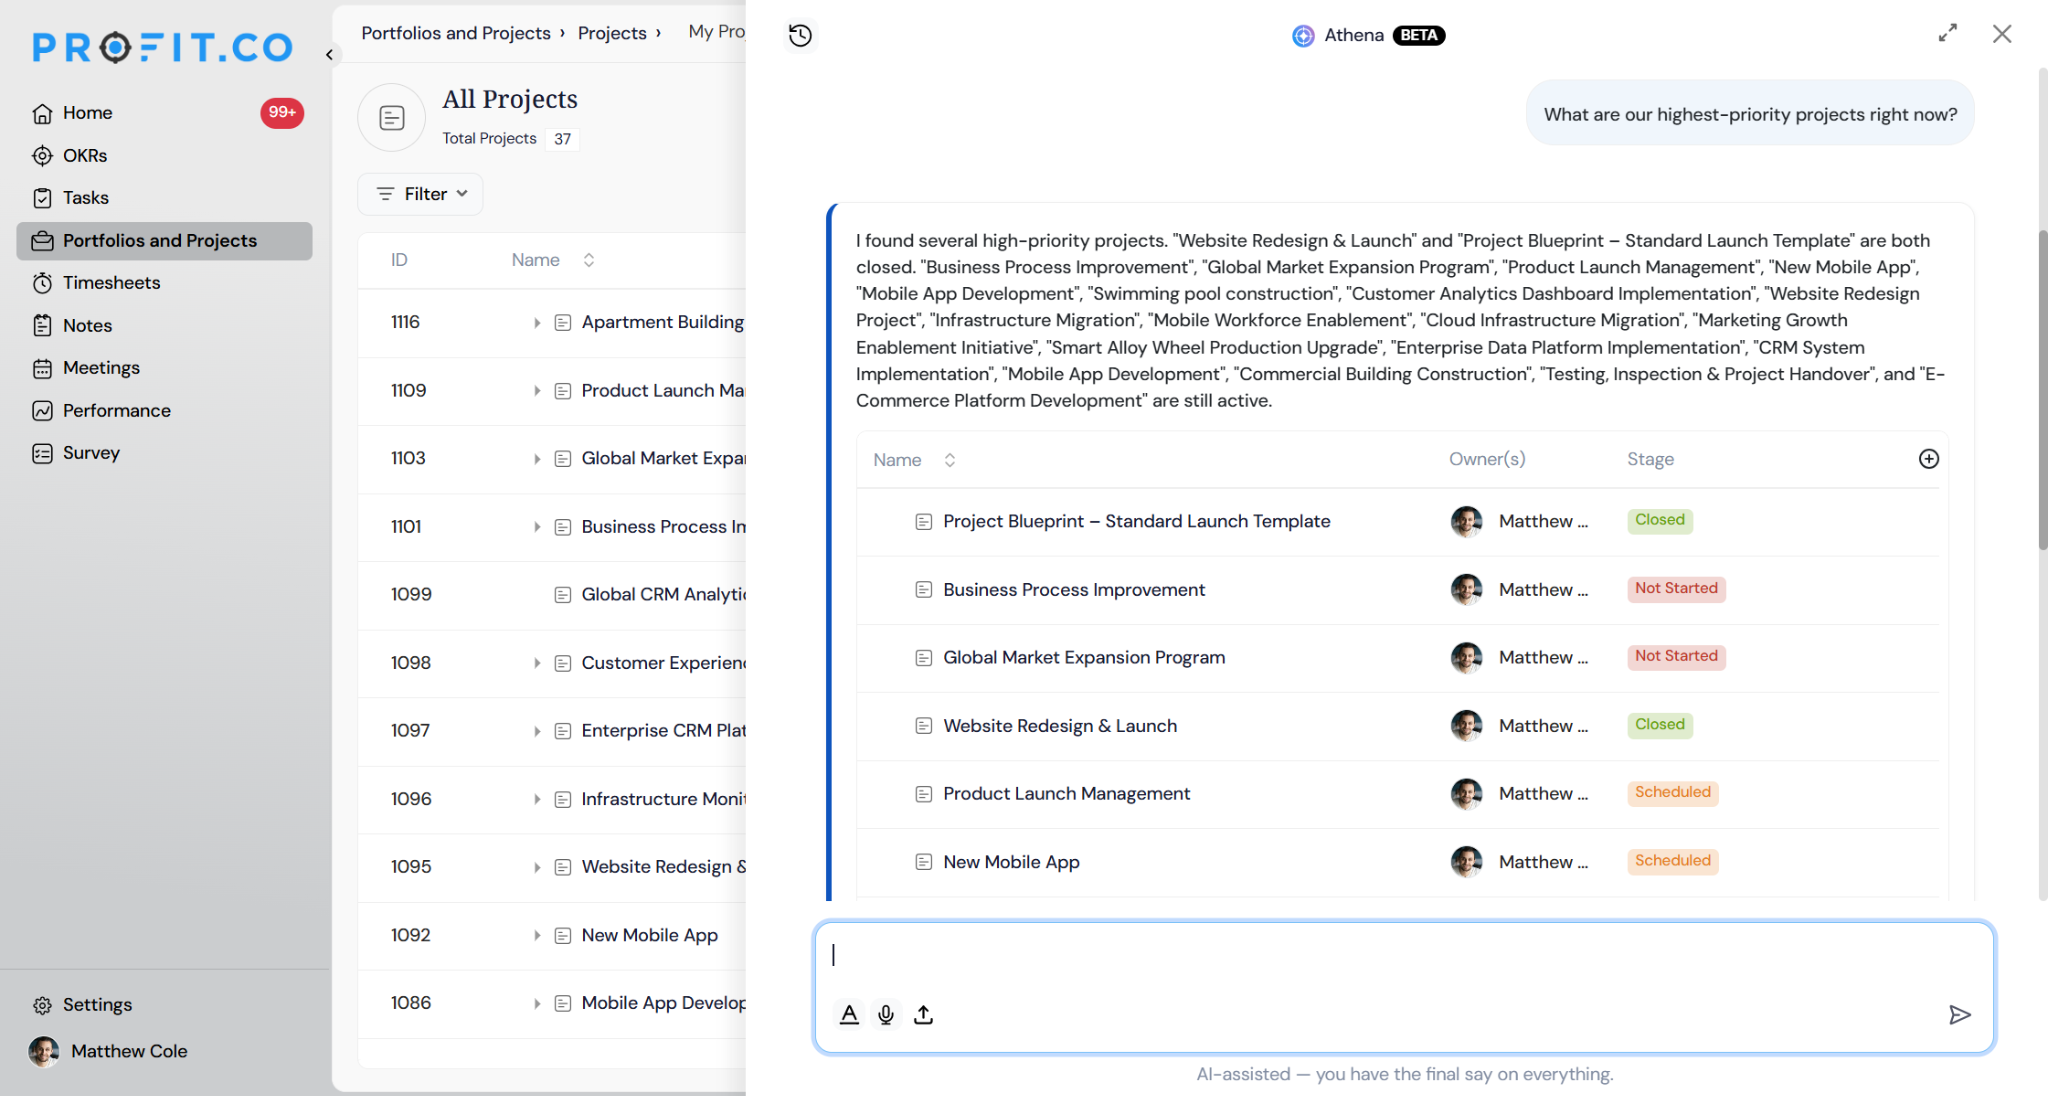
Task: Open Settings in sidebar
Action: point(97,1004)
